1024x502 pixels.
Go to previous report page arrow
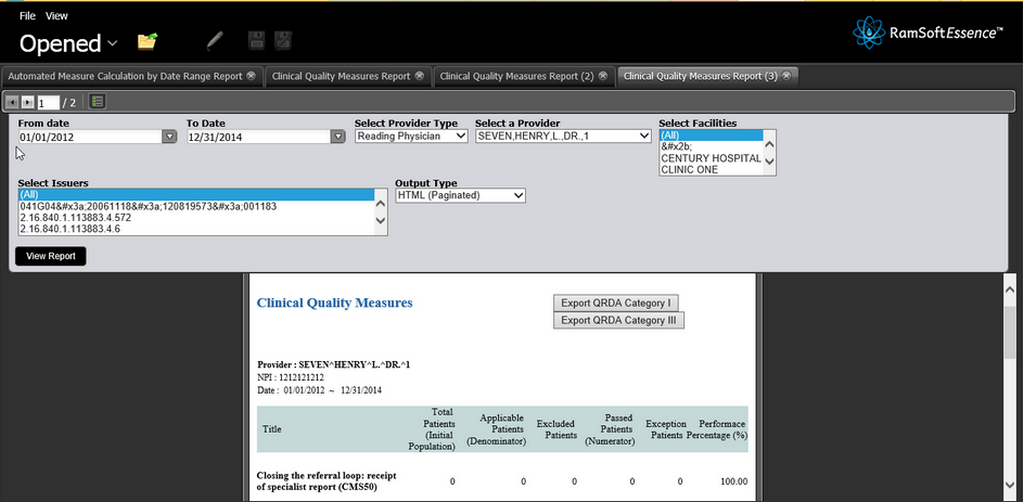(12, 102)
